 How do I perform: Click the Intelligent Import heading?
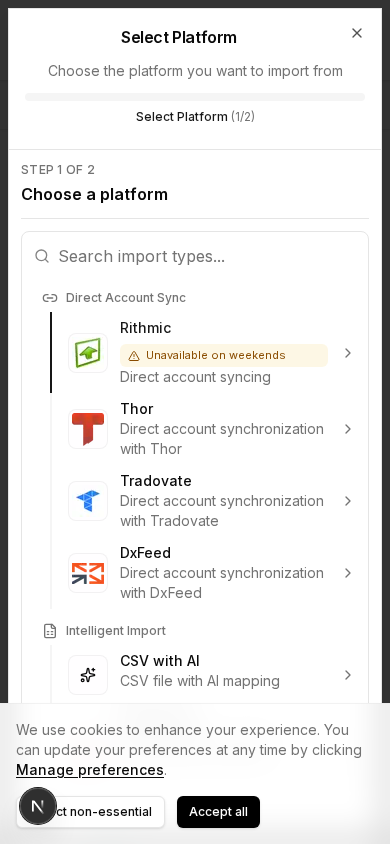(x=116, y=631)
